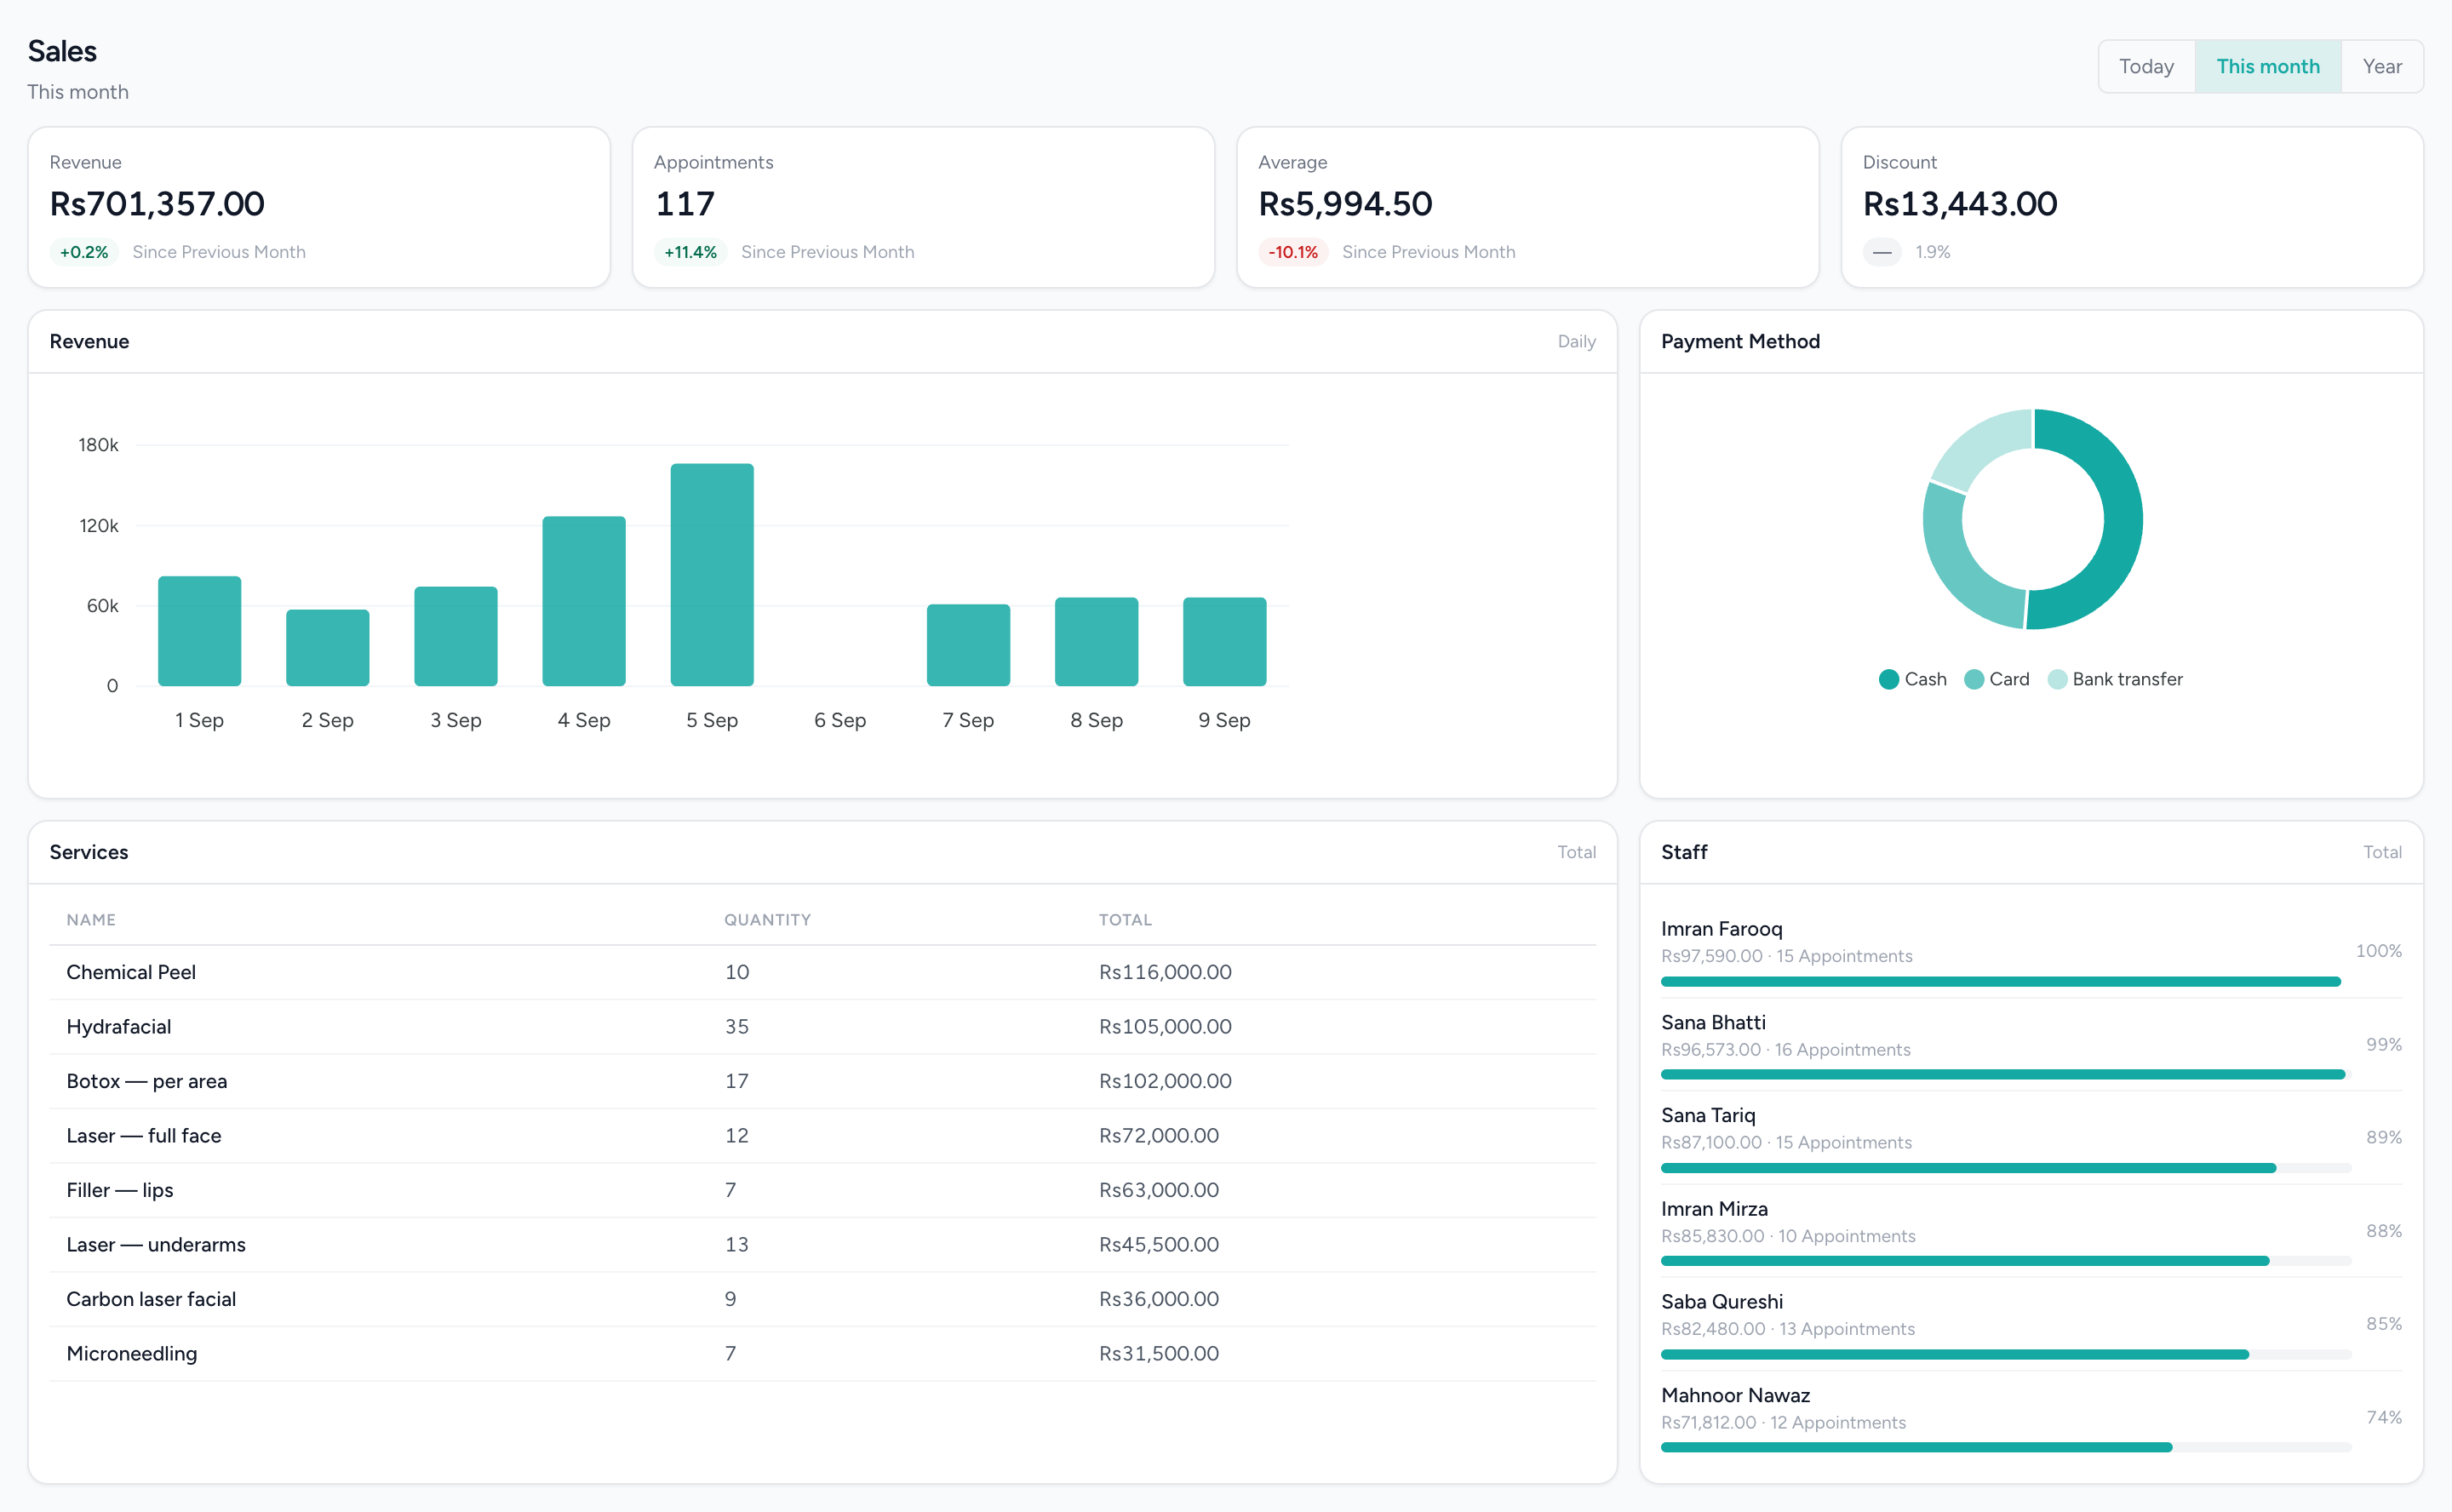Toggle Cash legend item in Payment Method
The width and height of the screenshot is (2452, 1512).
pyautogui.click(x=1912, y=679)
